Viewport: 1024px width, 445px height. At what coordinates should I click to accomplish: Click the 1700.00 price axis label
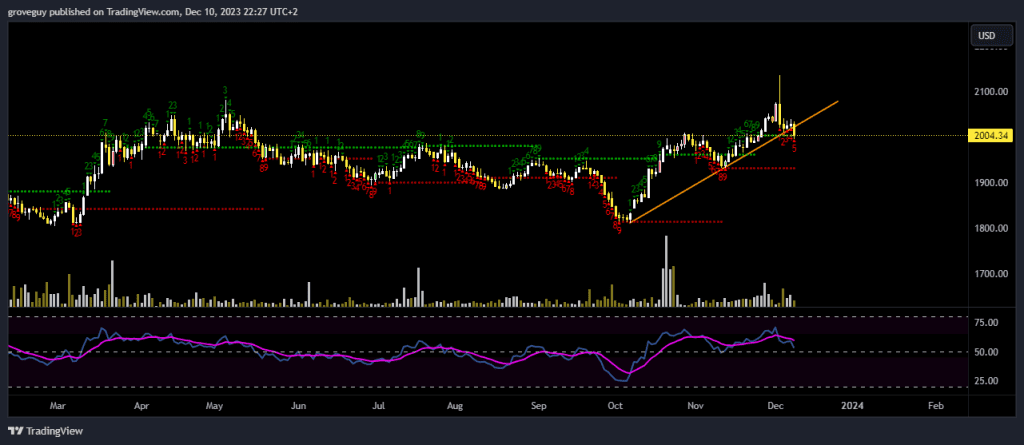pyautogui.click(x=989, y=274)
